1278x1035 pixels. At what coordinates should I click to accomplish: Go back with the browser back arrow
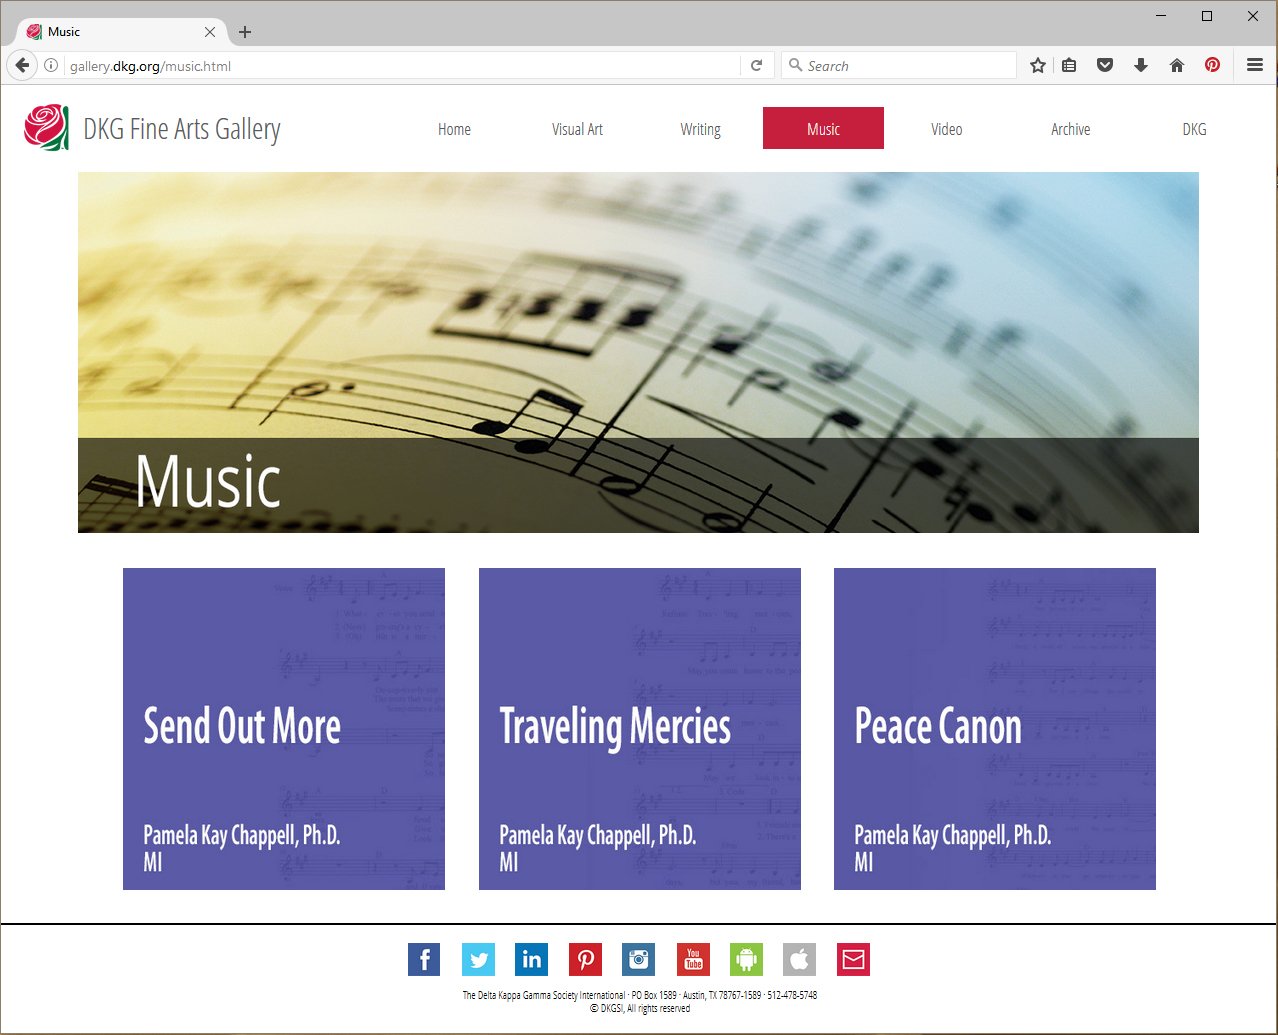point(22,65)
